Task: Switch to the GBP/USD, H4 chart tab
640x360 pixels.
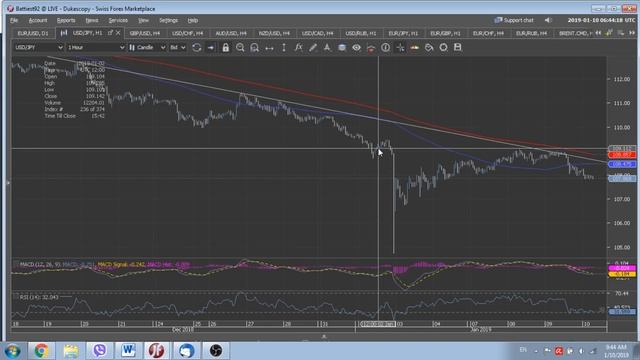Action: (144, 33)
